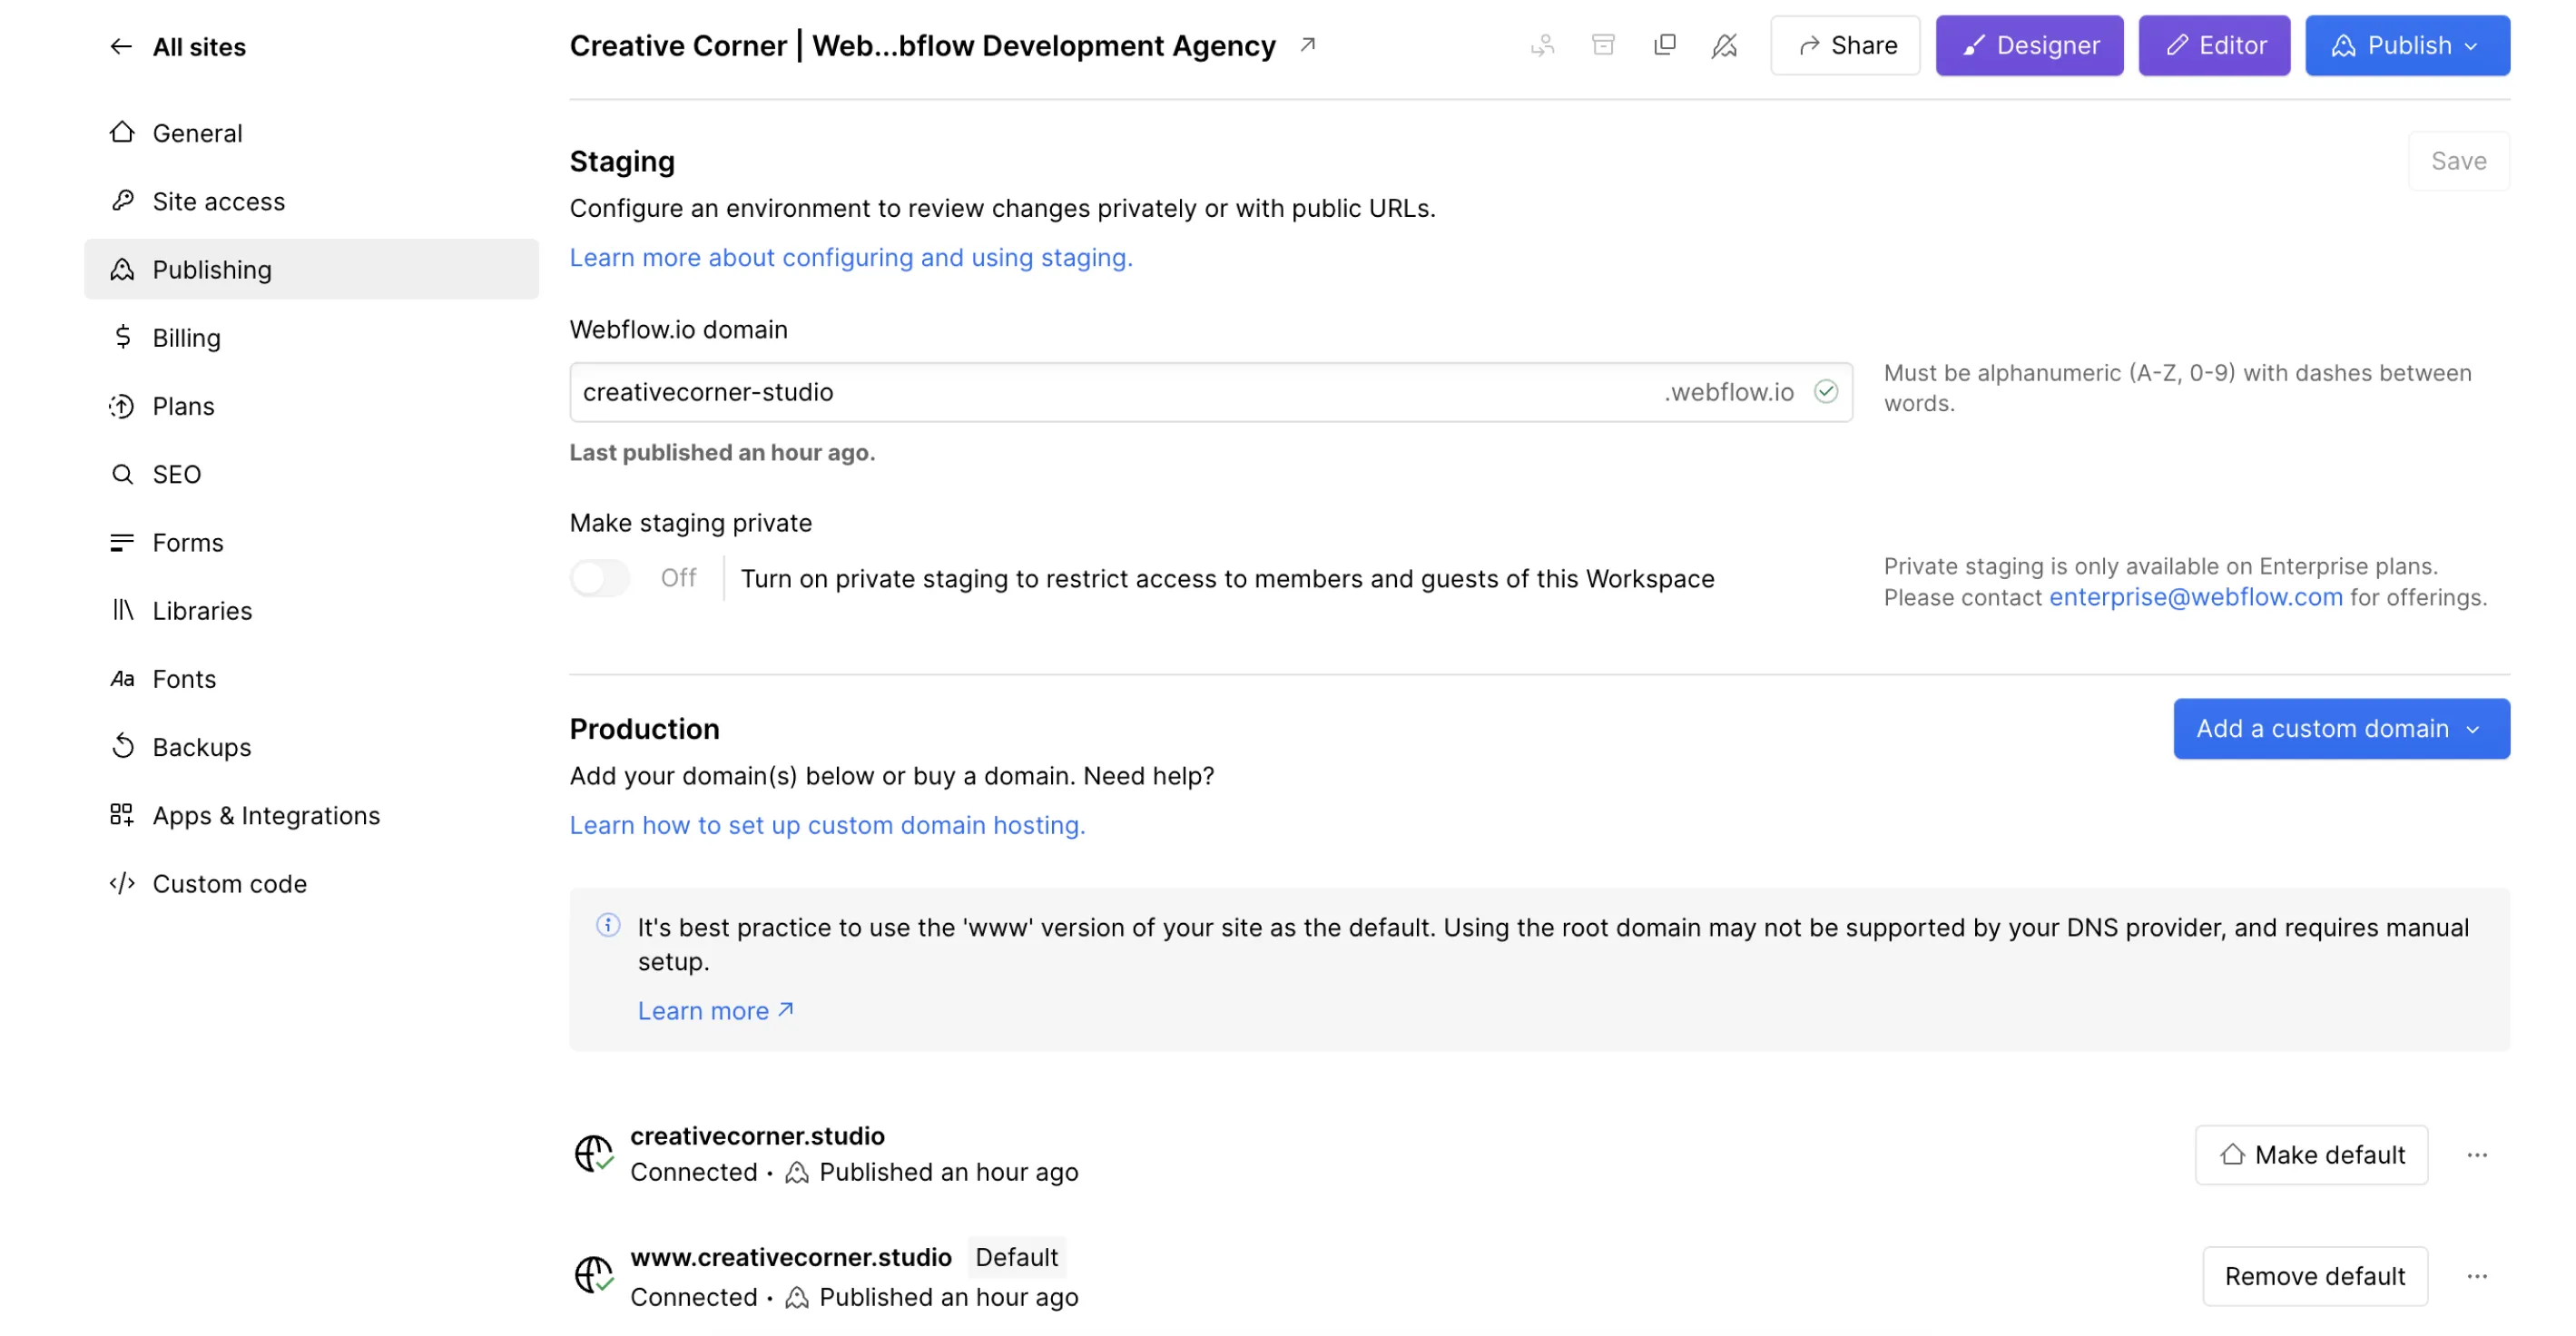Open Libraries settings
2576x1336 pixels.
point(311,610)
